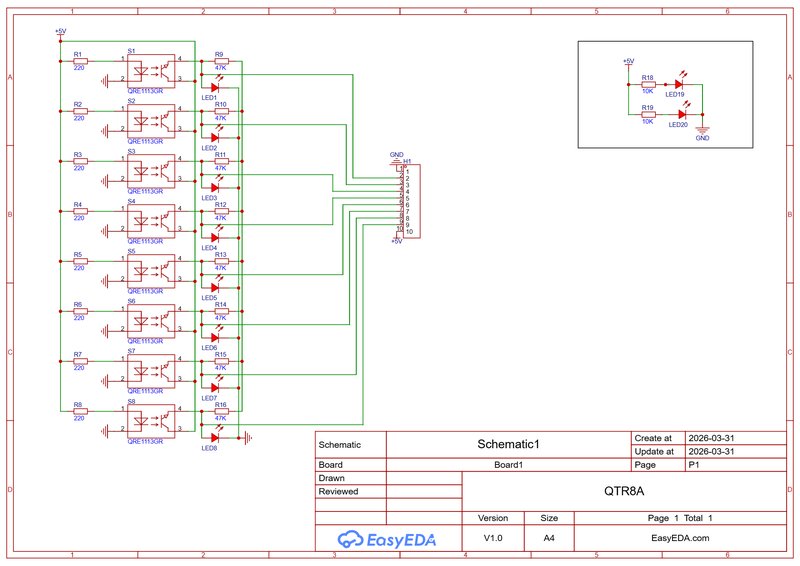
Task: Select the LED3 diode symbol
Action: 215,188
